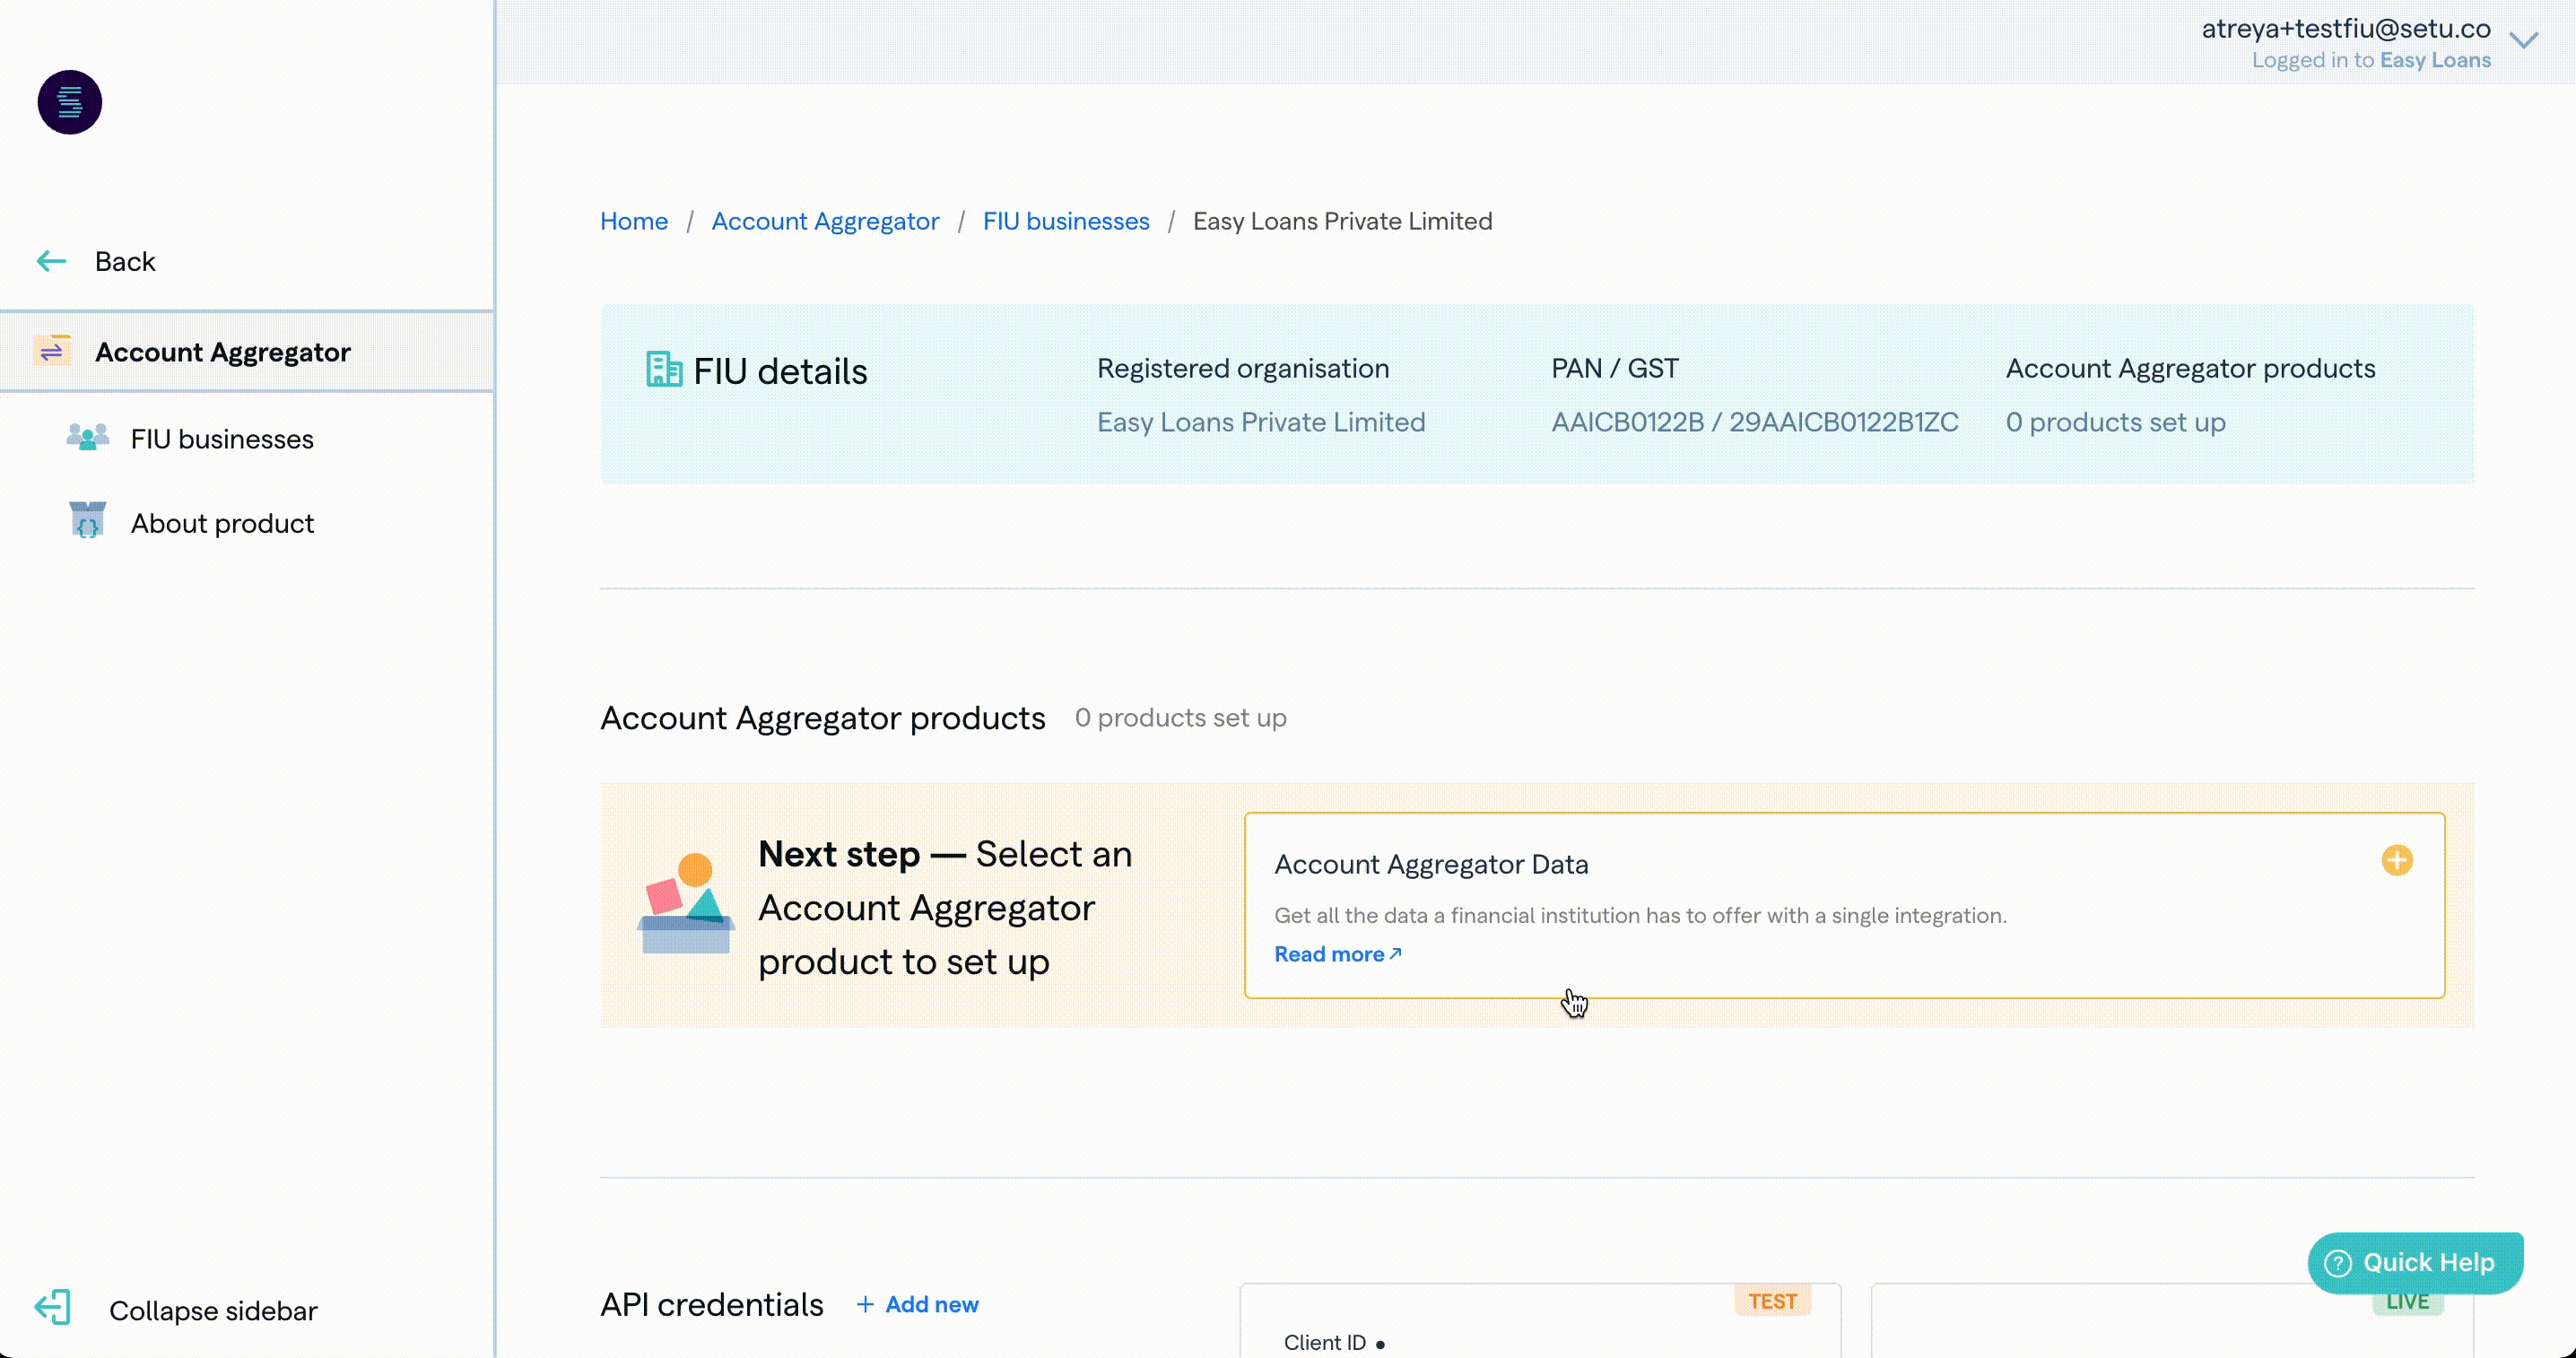
Task: Expand the account dropdown chevron
Action: [2523, 41]
